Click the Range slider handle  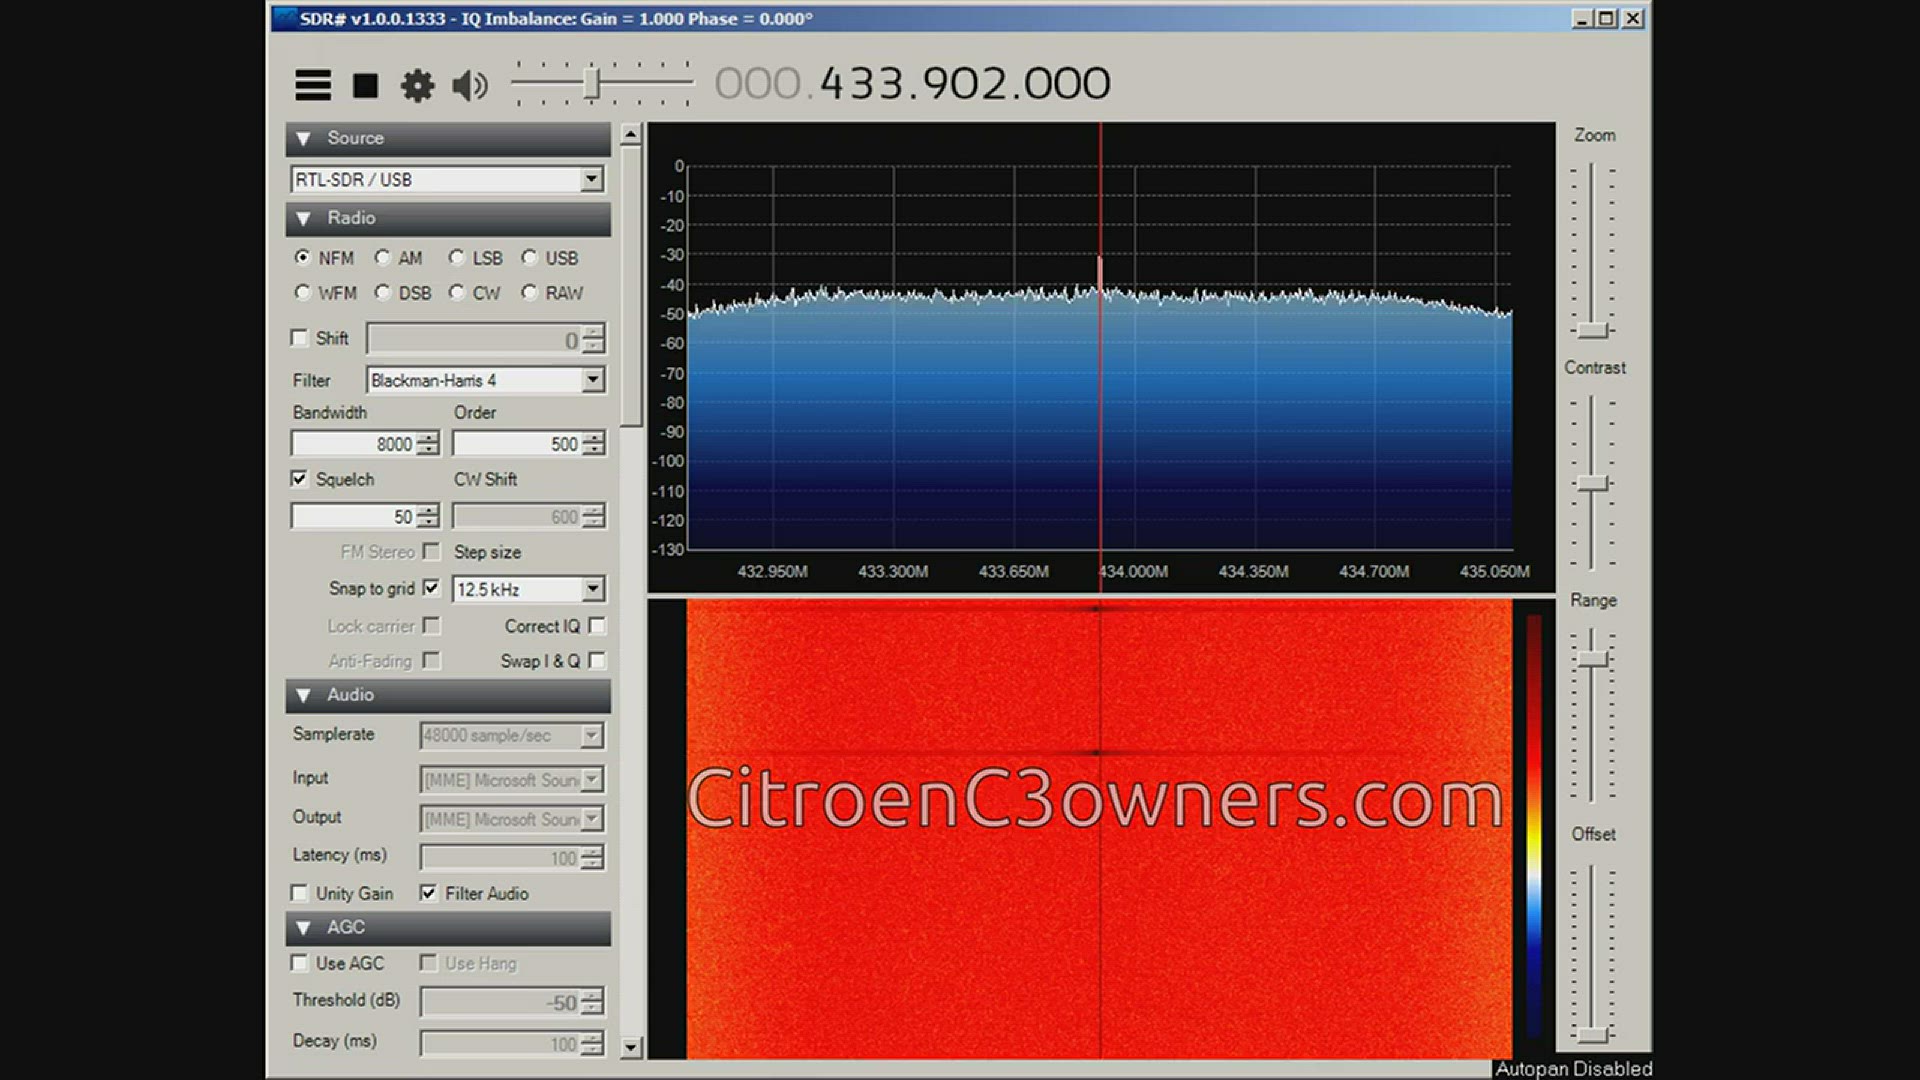click(x=1592, y=660)
